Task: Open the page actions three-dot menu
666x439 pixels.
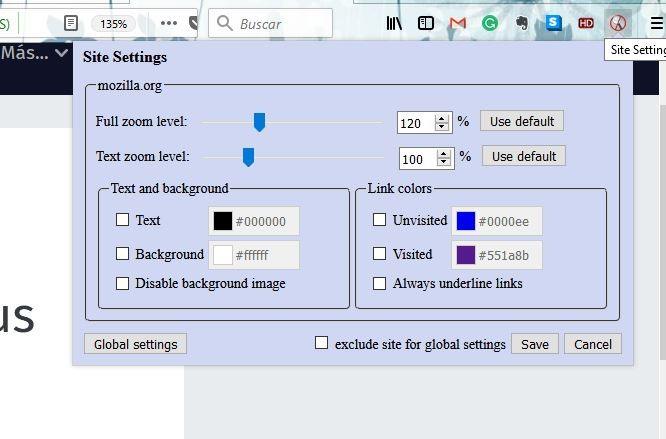Action: [x=168, y=23]
